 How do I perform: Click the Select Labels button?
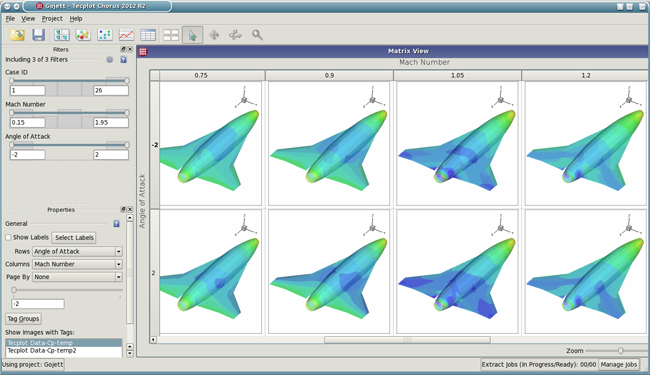[x=74, y=237]
